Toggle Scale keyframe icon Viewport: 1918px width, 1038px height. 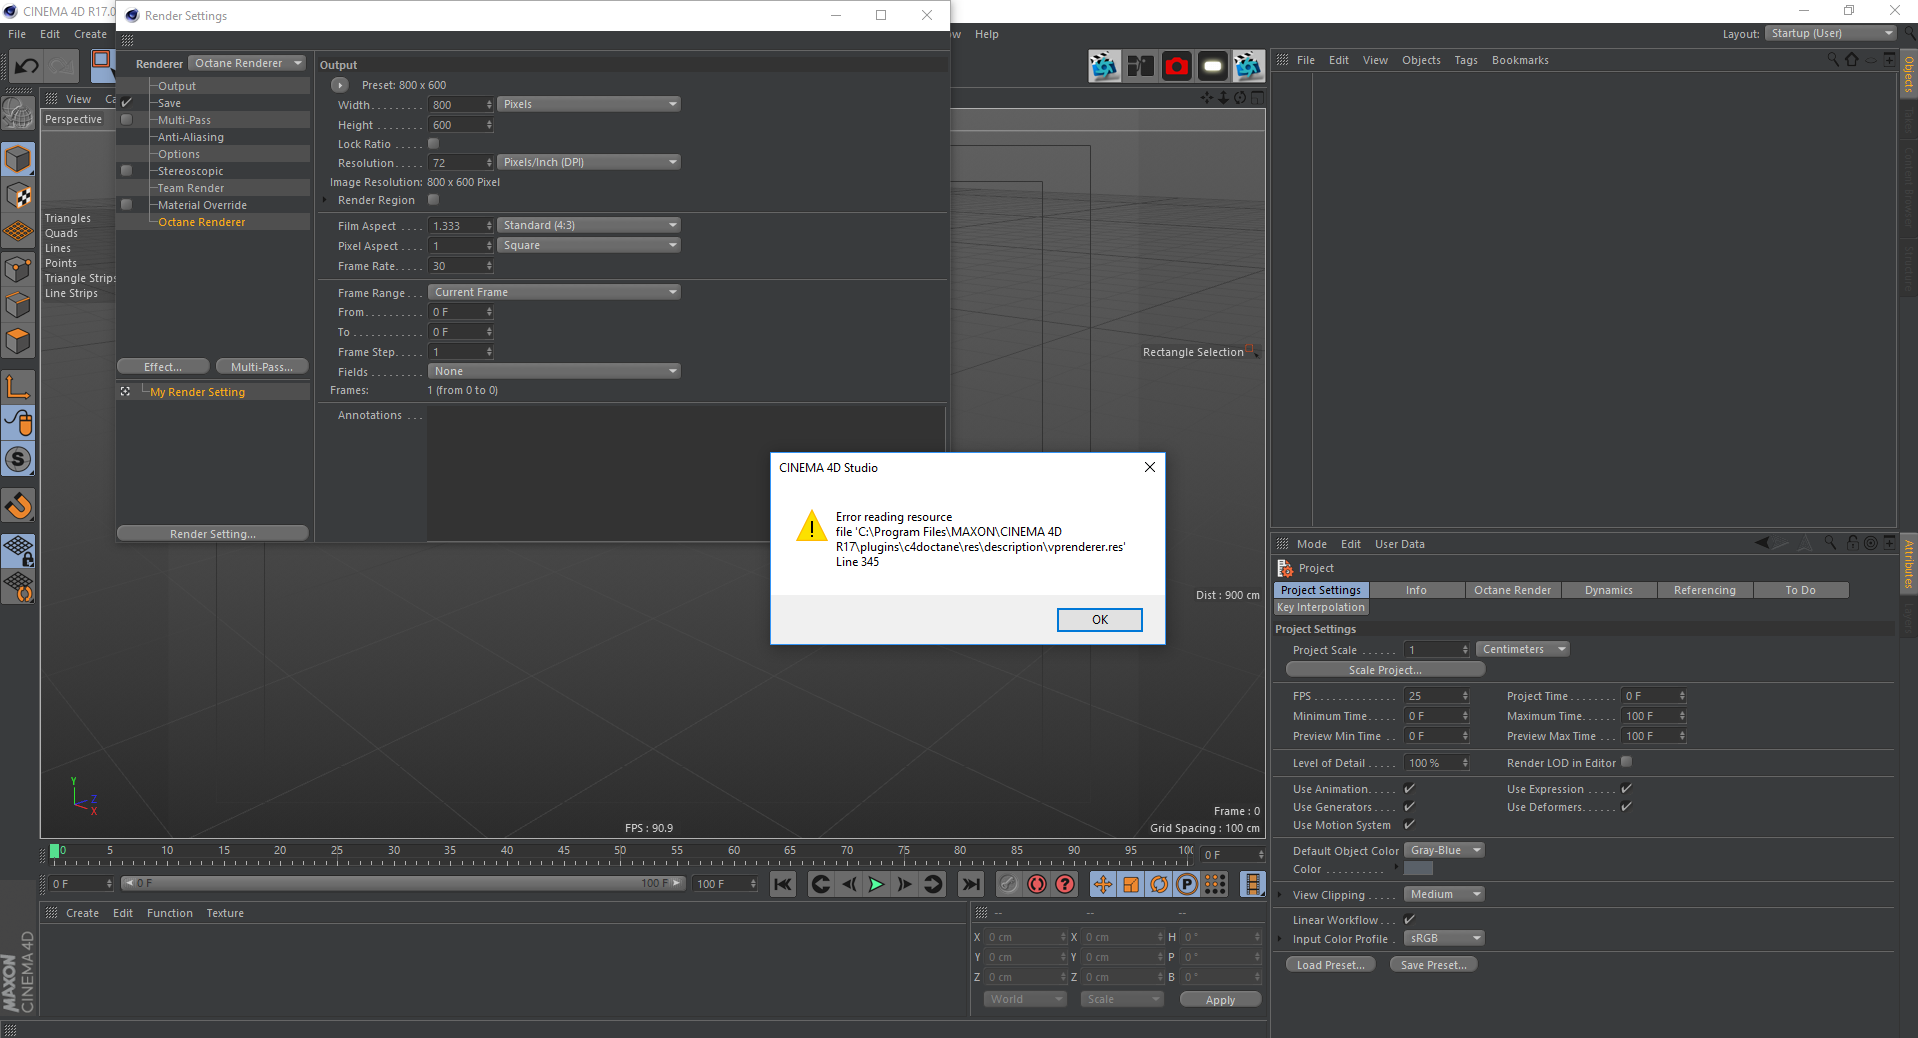click(1131, 884)
